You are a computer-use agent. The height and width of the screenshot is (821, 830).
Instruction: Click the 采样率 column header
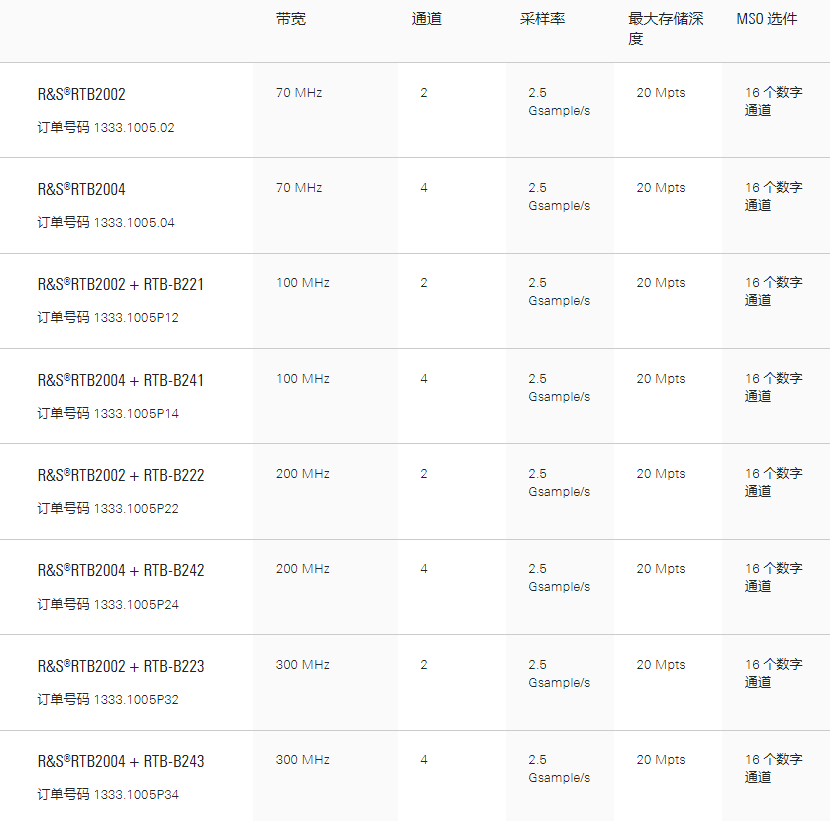pyautogui.click(x=543, y=19)
